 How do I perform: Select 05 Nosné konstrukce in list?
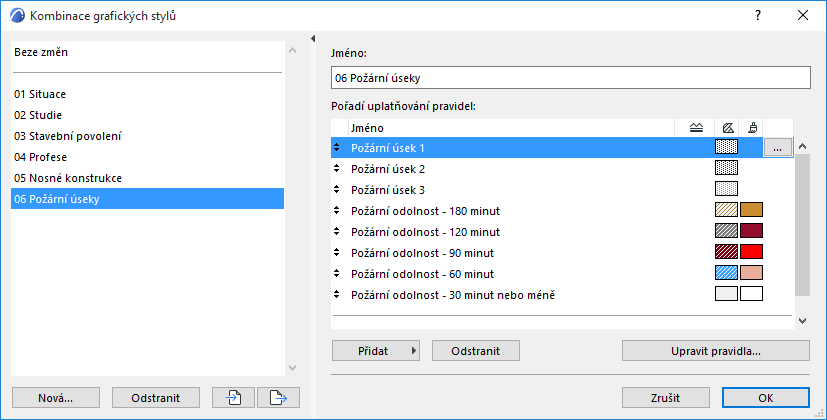(x=67, y=178)
